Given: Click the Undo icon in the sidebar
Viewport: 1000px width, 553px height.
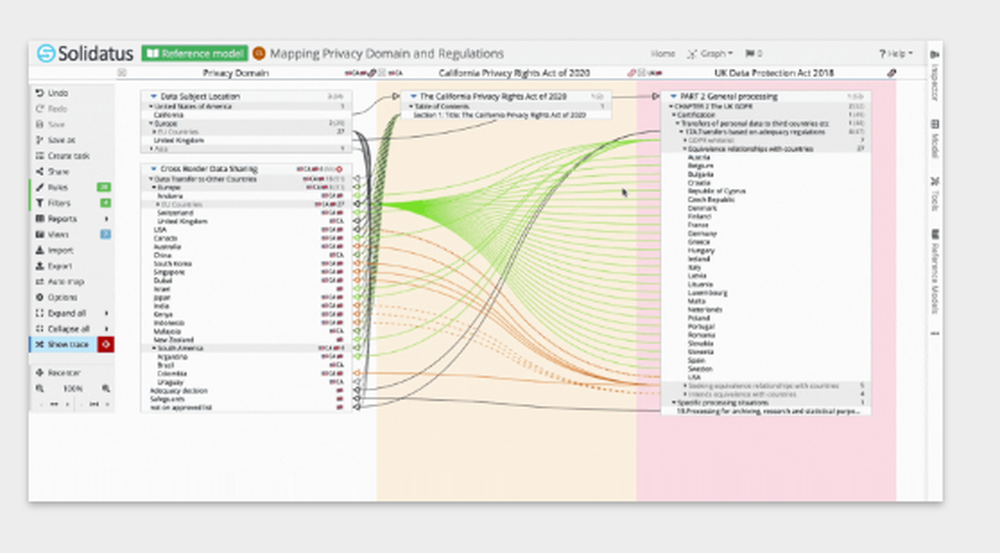Looking at the screenshot, I should click(x=40, y=93).
